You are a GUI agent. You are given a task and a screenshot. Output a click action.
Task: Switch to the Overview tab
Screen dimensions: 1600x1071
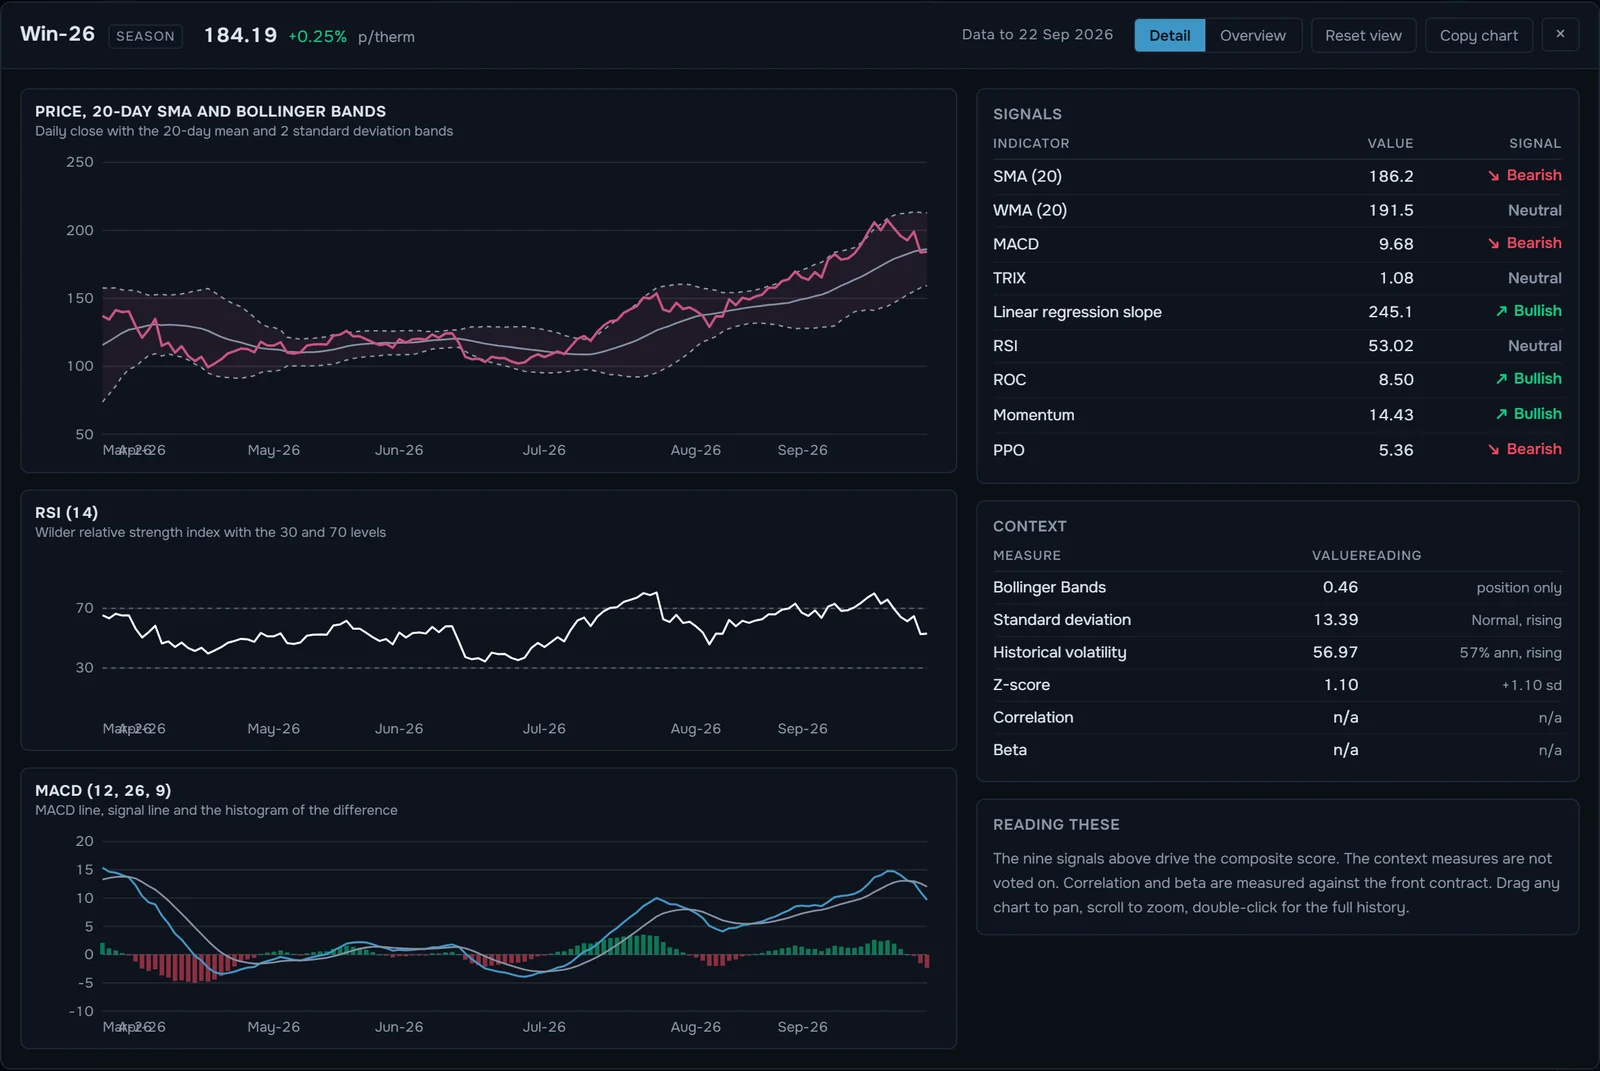tap(1253, 35)
